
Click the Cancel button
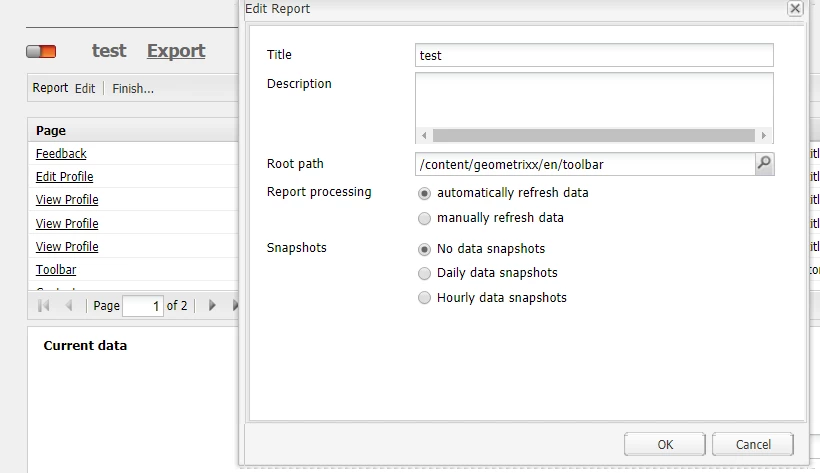tap(753, 444)
